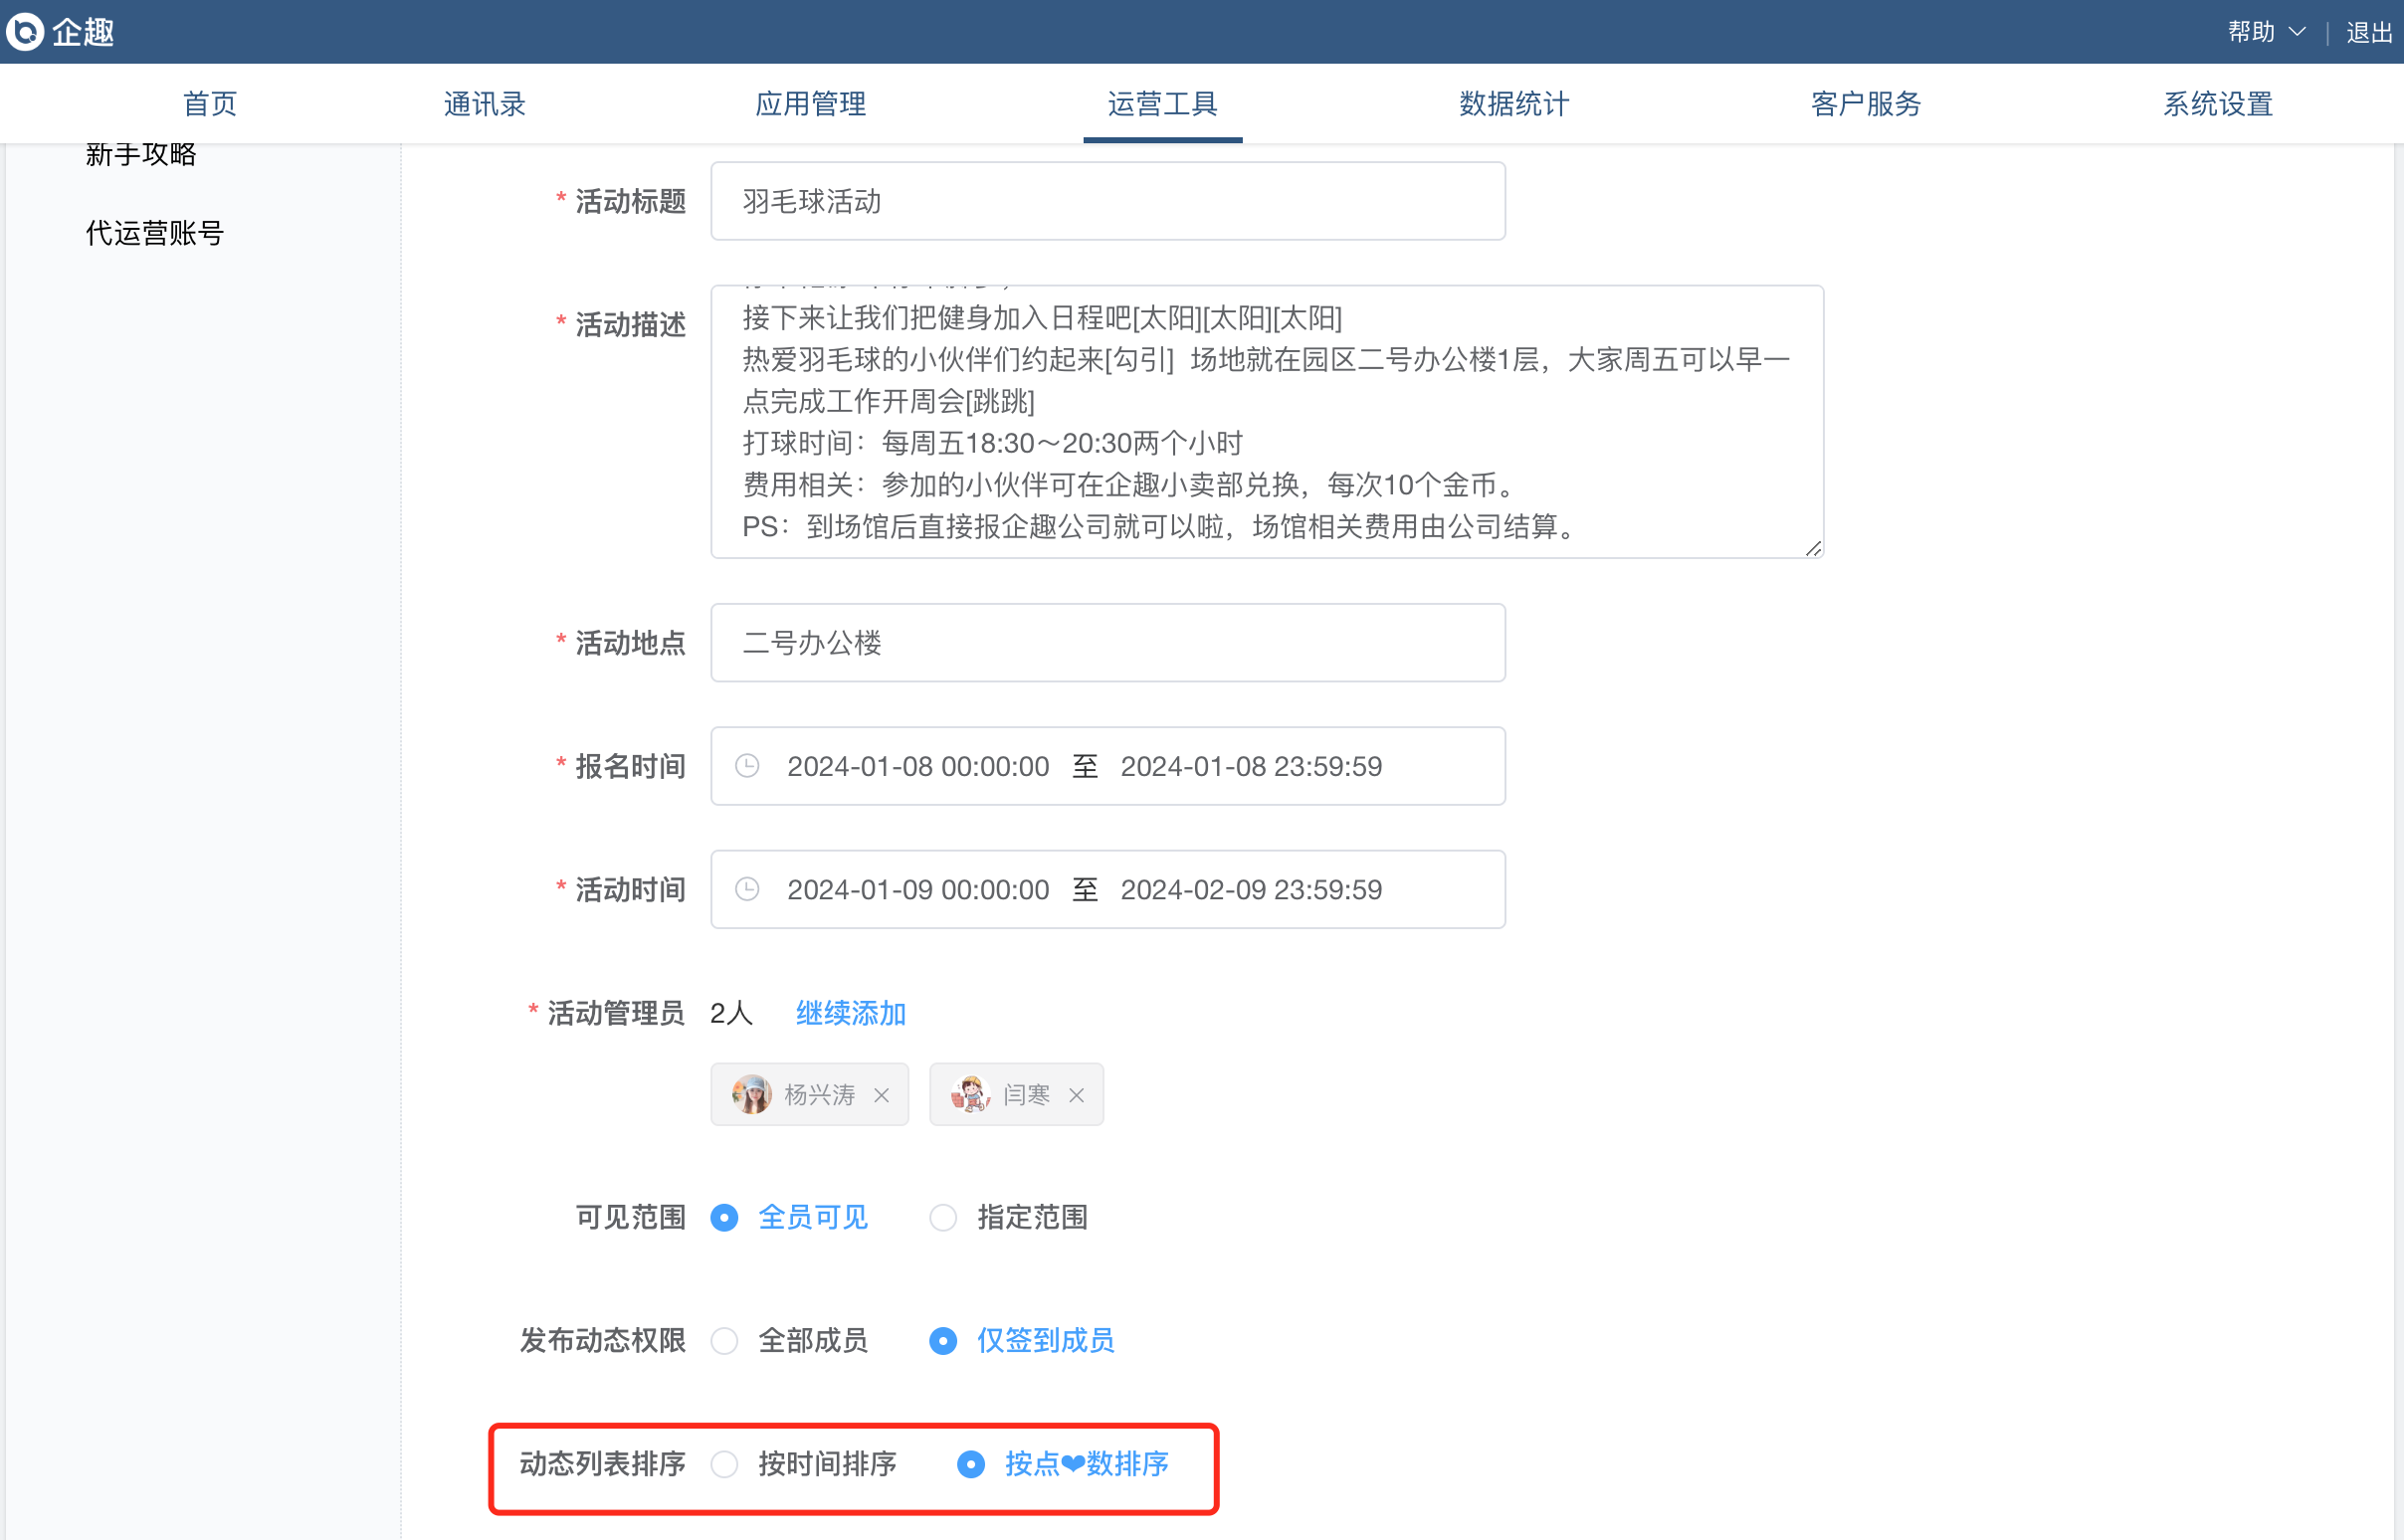The image size is (2404, 1540).
Task: Choose 全员可见 visibility radio
Action: [x=725, y=1217]
